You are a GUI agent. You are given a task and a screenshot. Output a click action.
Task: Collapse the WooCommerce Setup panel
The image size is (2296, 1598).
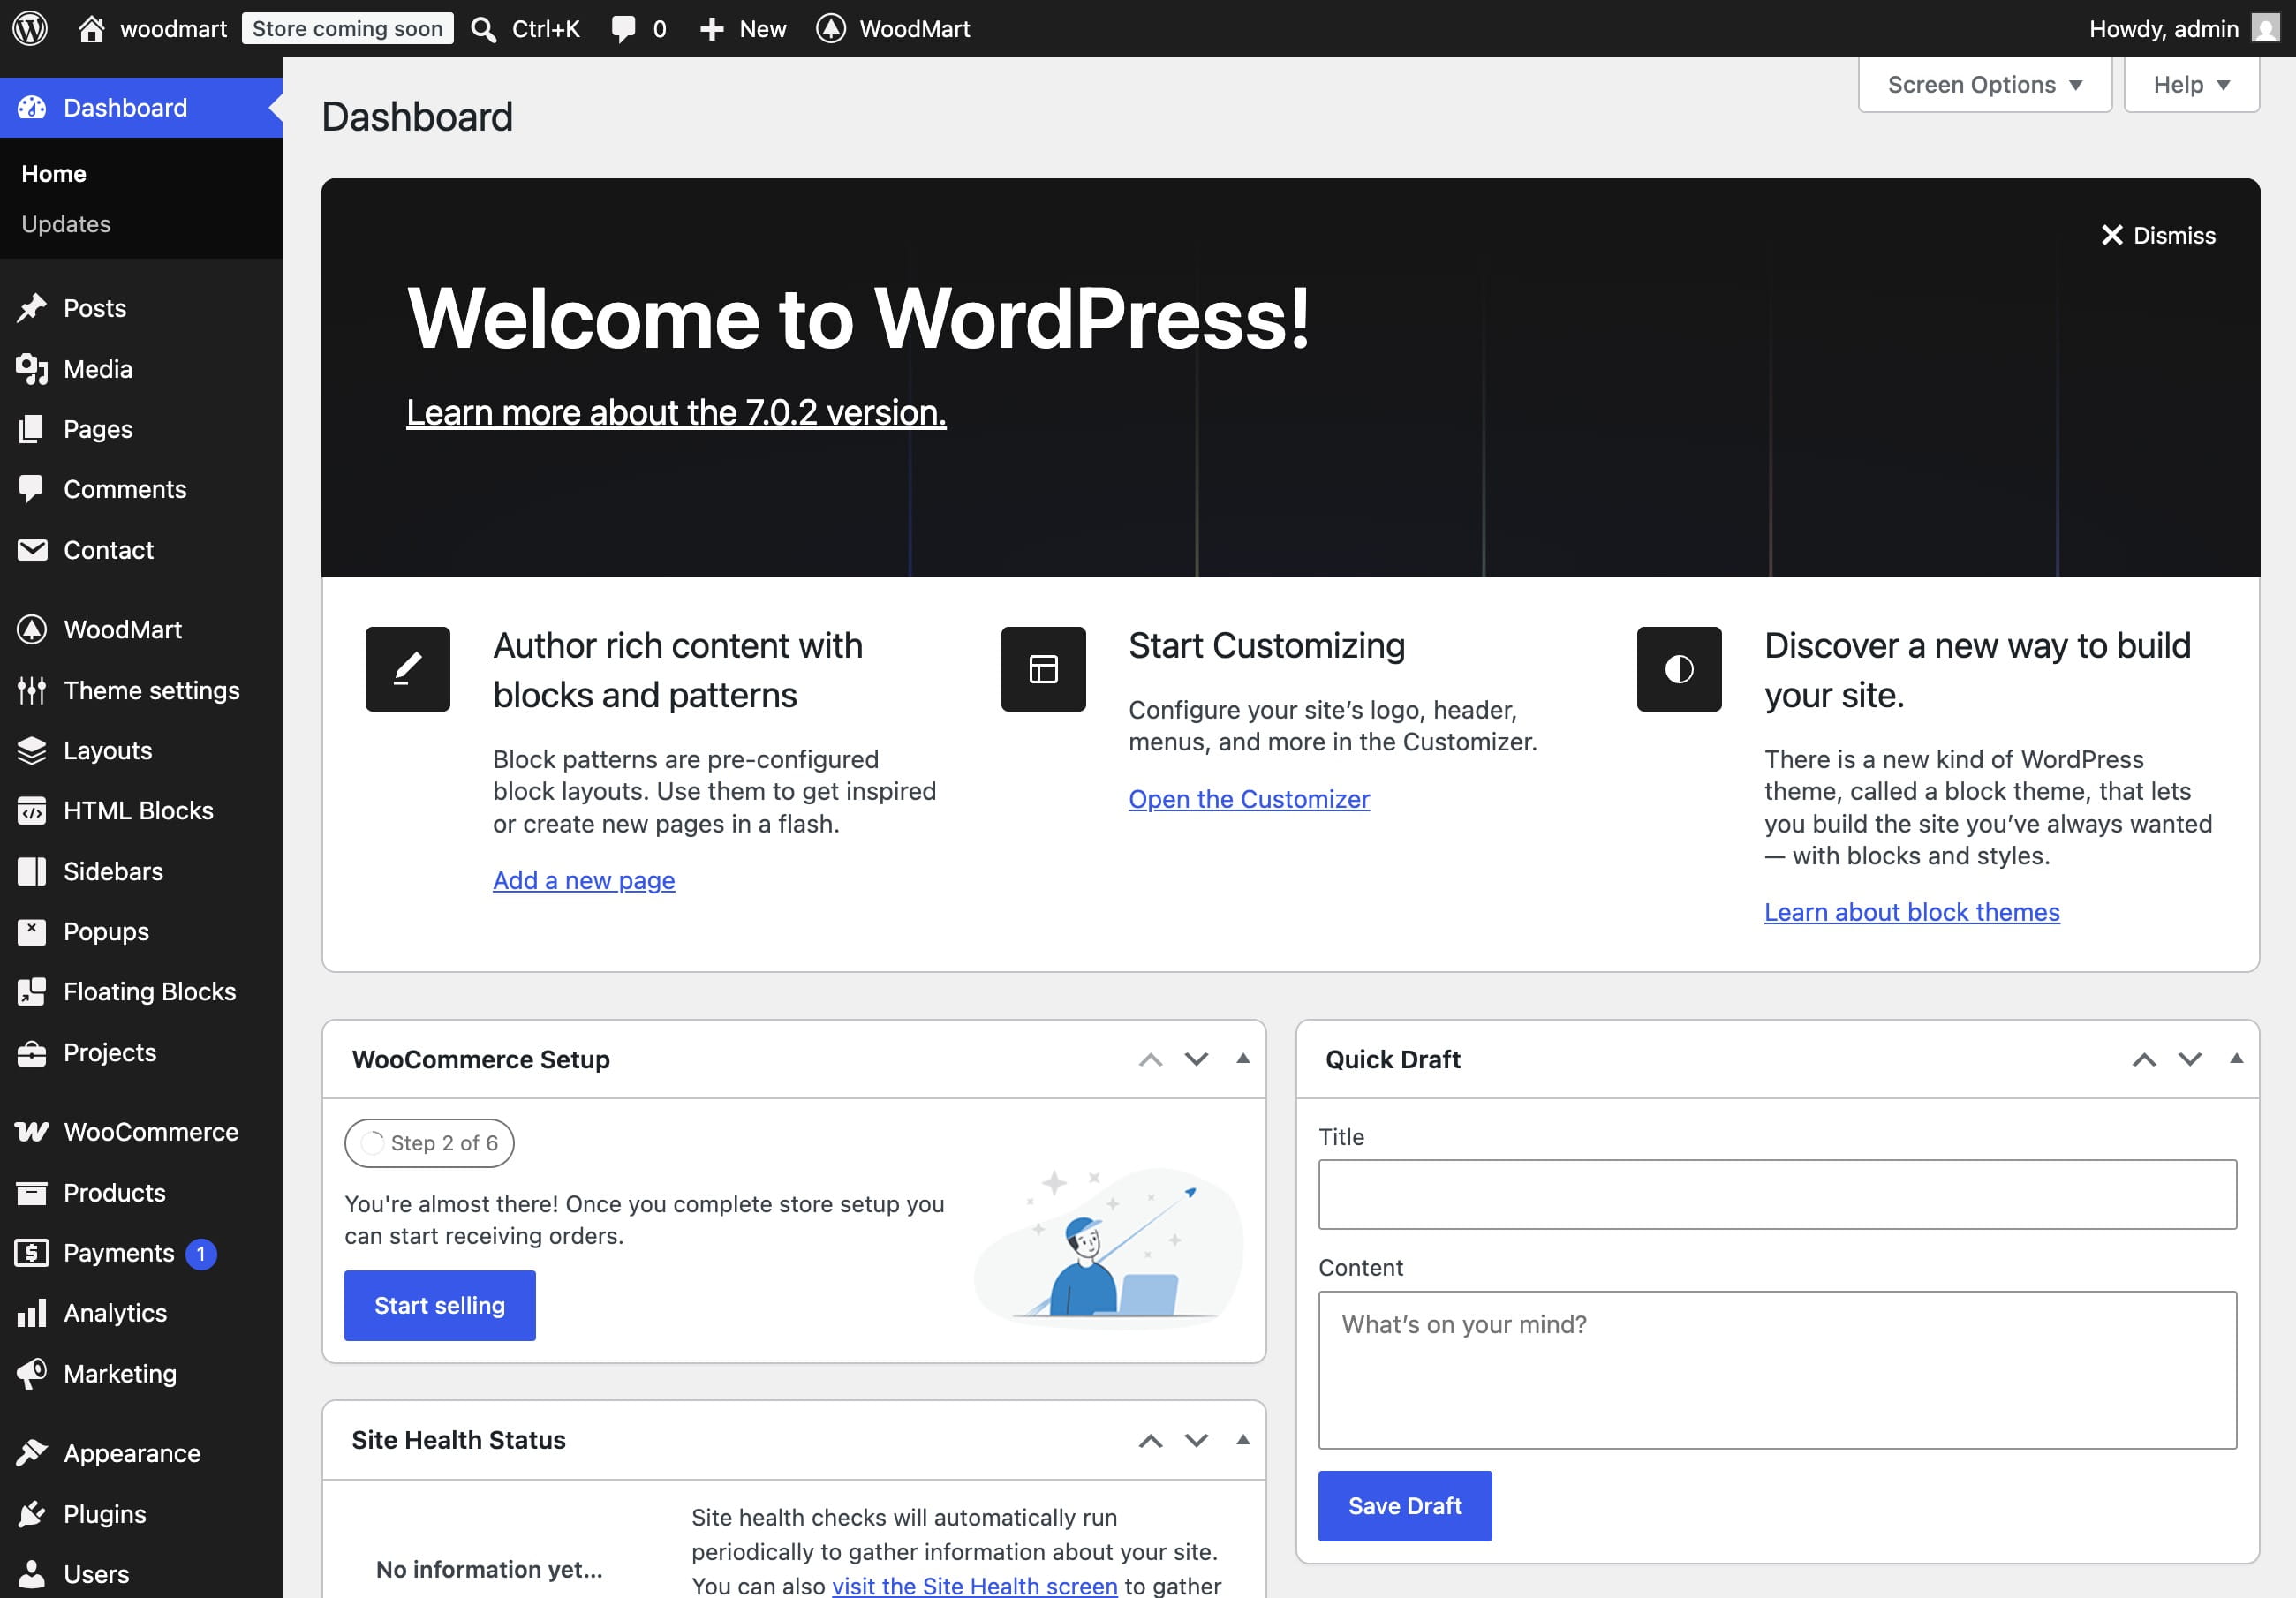1243,1059
